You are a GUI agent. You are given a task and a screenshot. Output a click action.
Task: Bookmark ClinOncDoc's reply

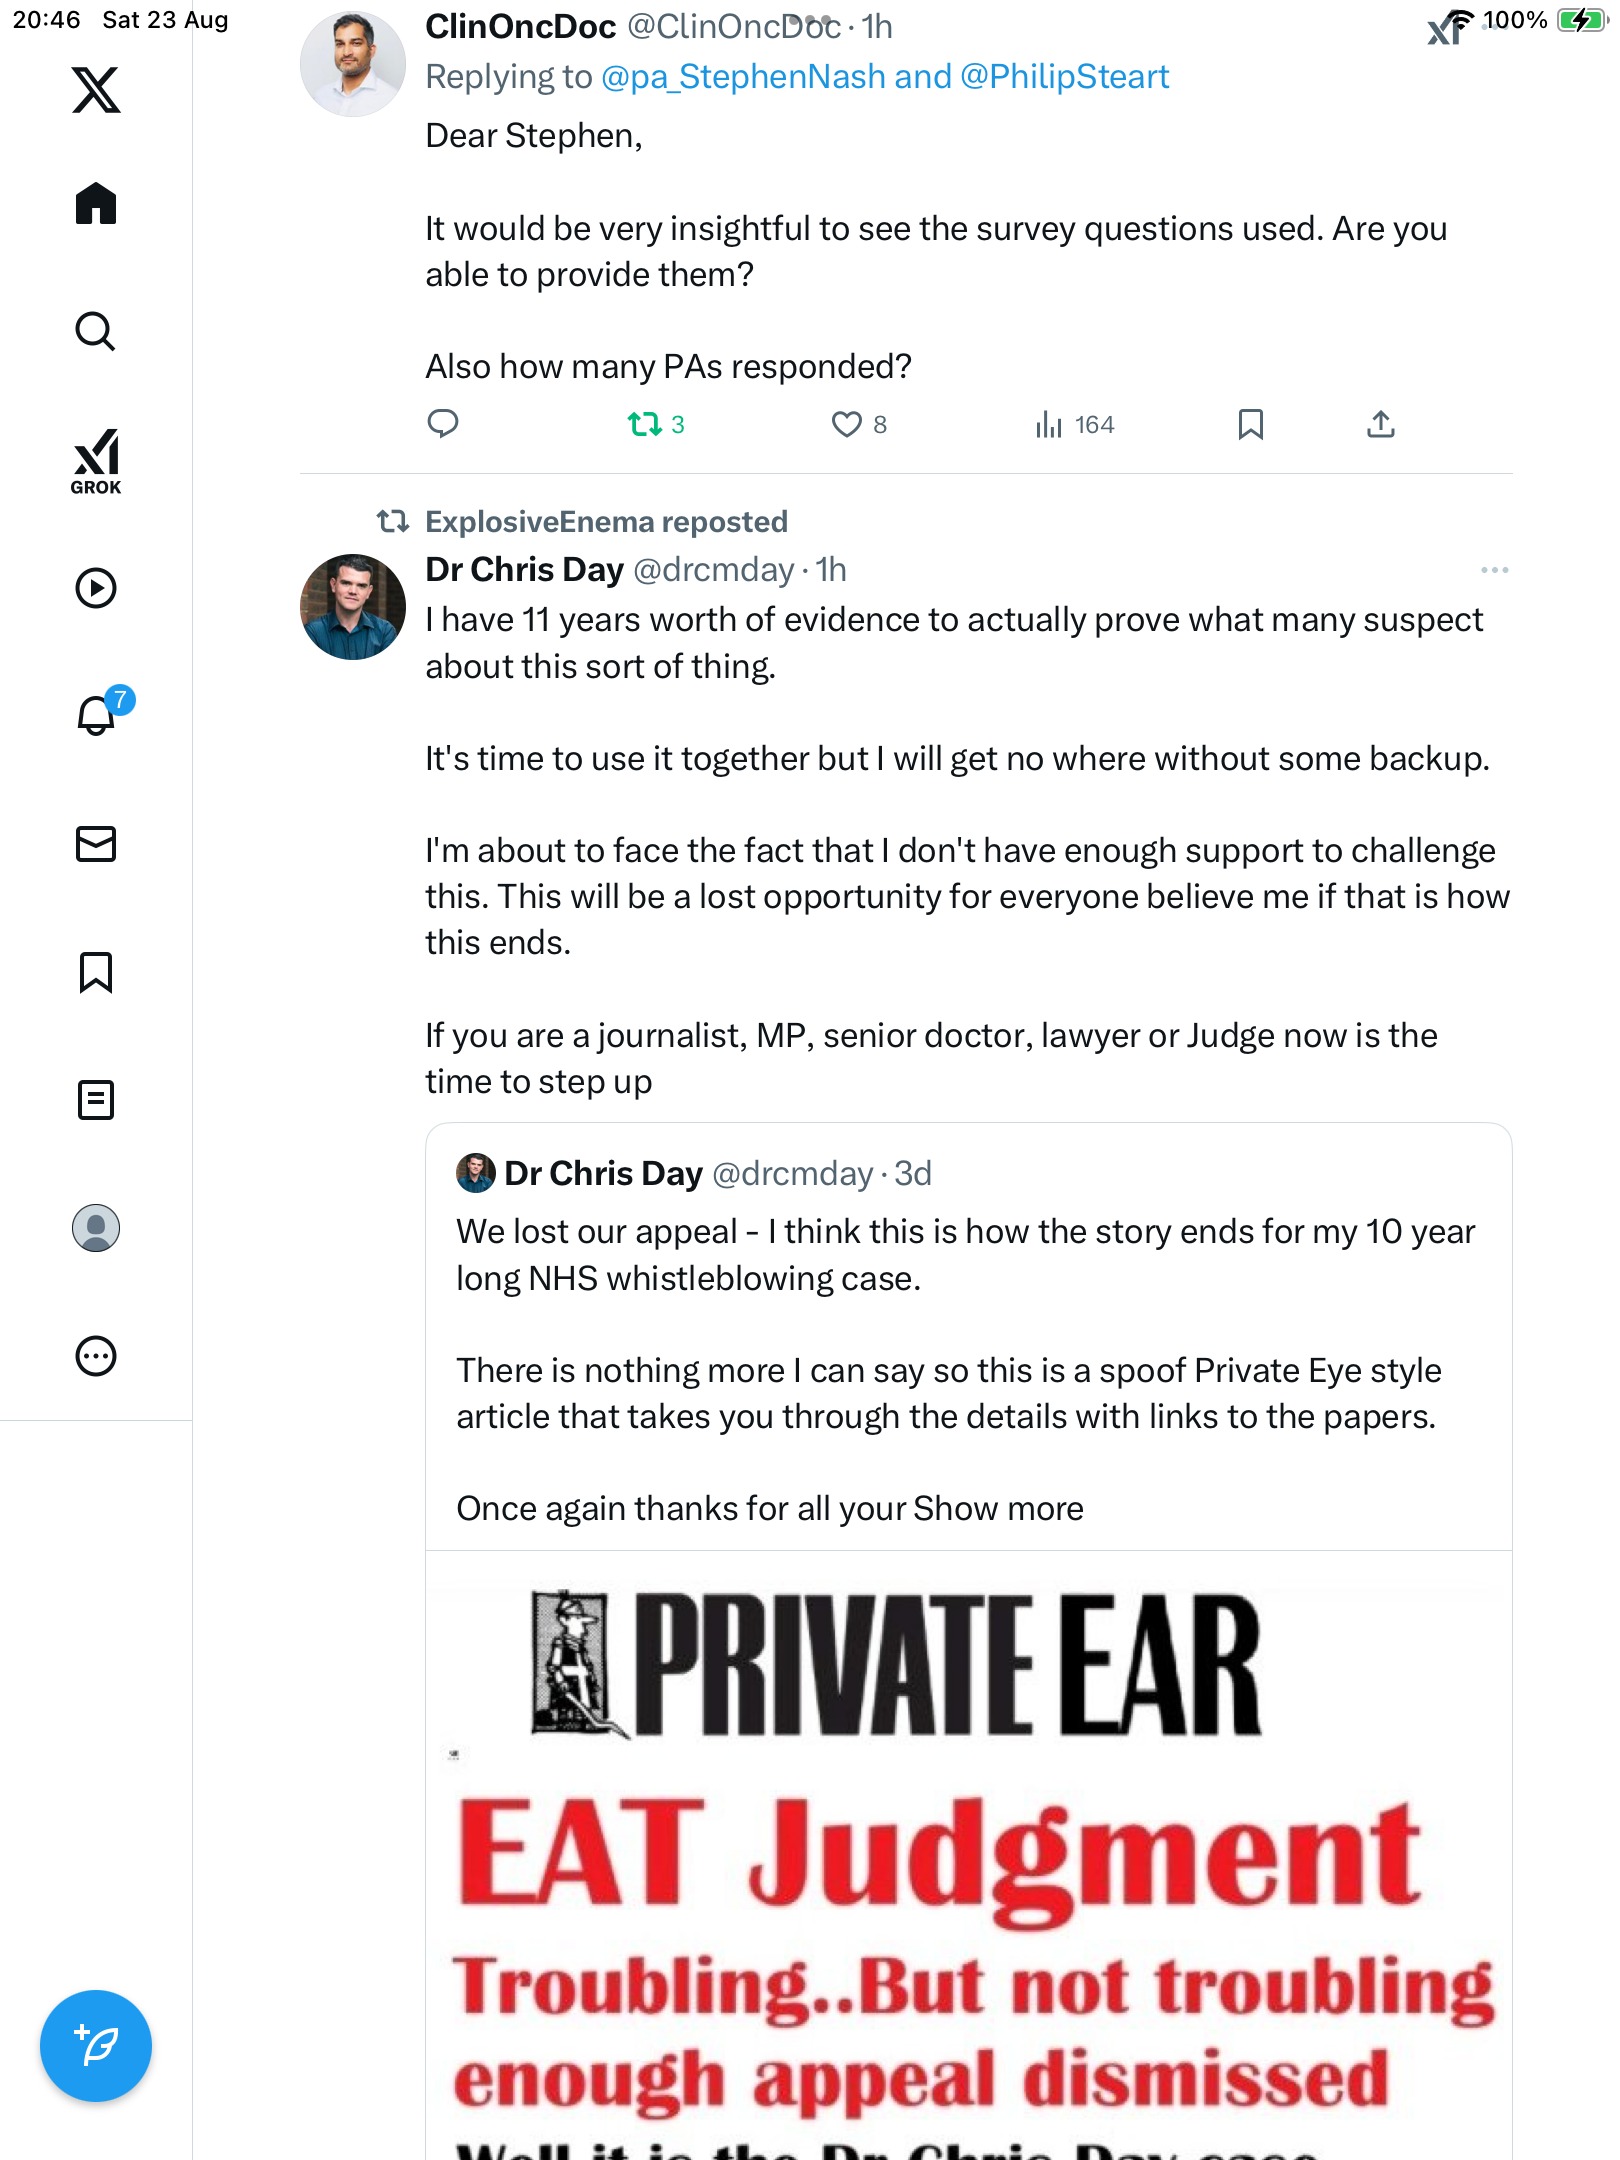(1250, 425)
